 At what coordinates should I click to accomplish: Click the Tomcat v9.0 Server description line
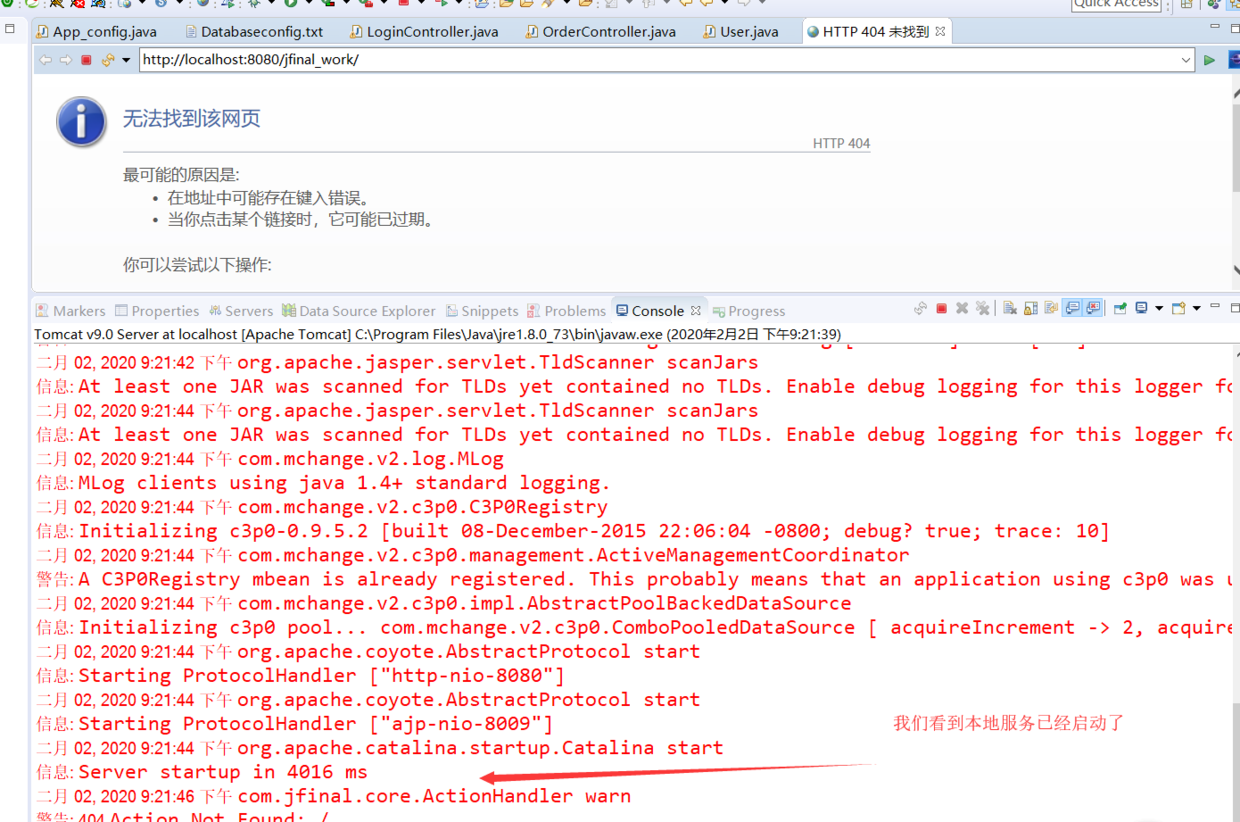tap(437, 334)
